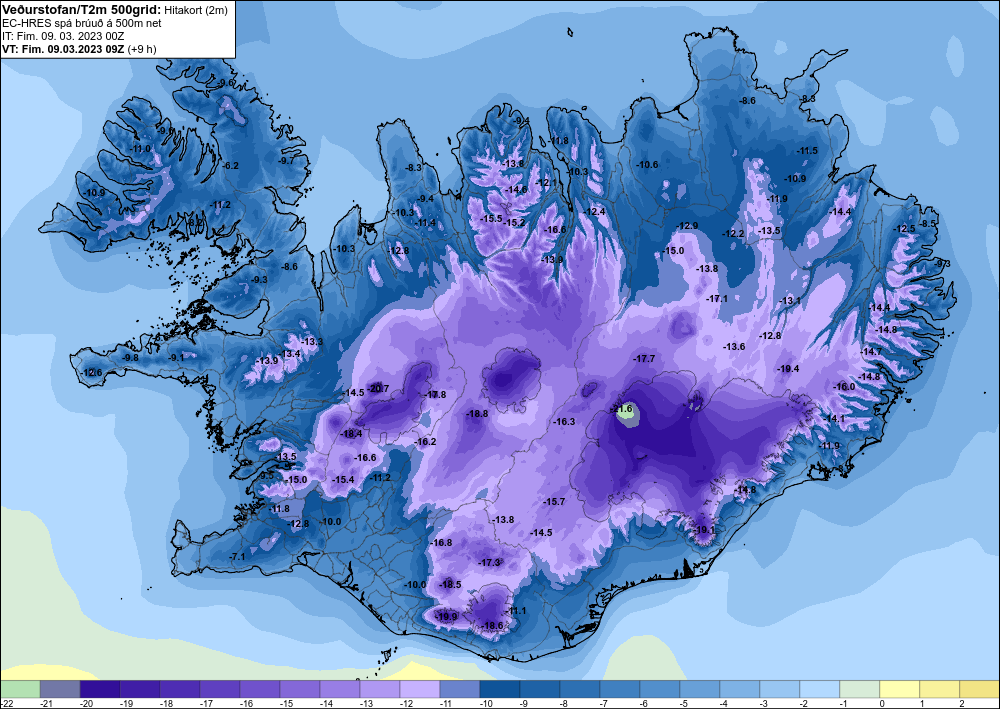Screen dimensions: 1000x709
Task: Click the -12.4 temperature label
Action: click(594, 212)
